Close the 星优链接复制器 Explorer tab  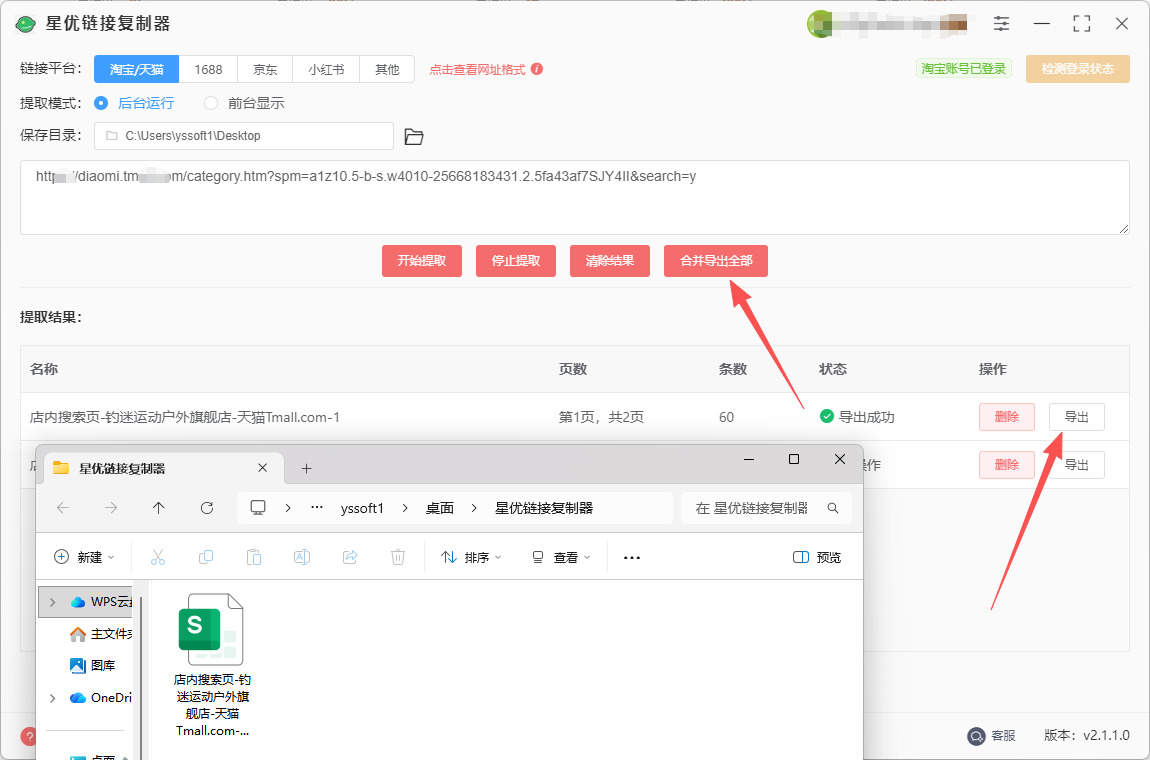(x=263, y=468)
